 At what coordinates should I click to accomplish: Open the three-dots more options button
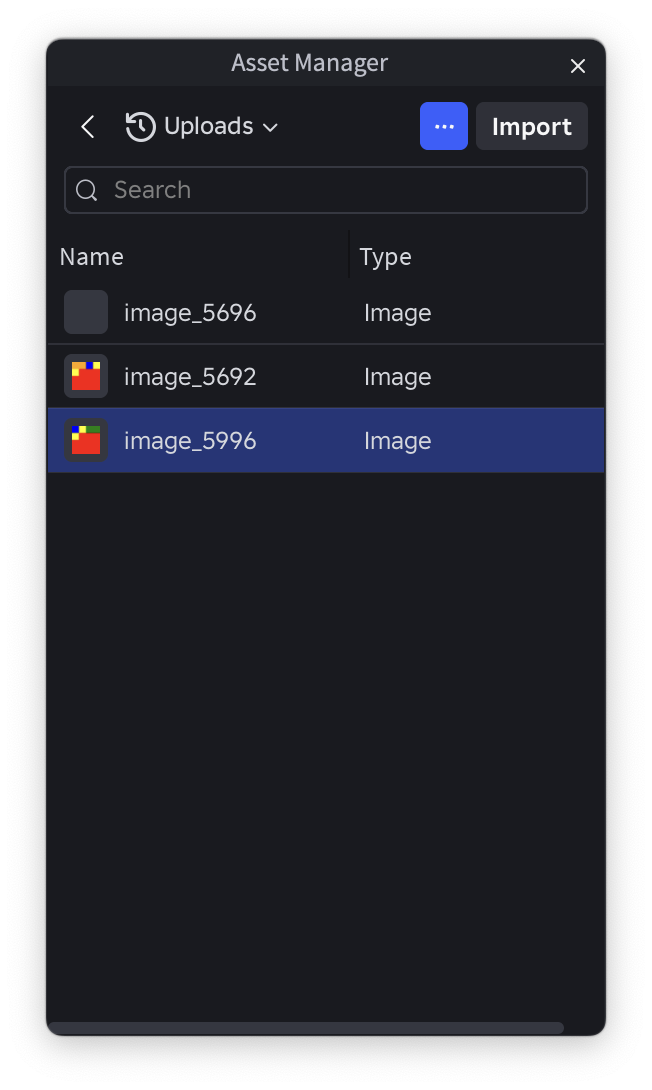pos(443,126)
